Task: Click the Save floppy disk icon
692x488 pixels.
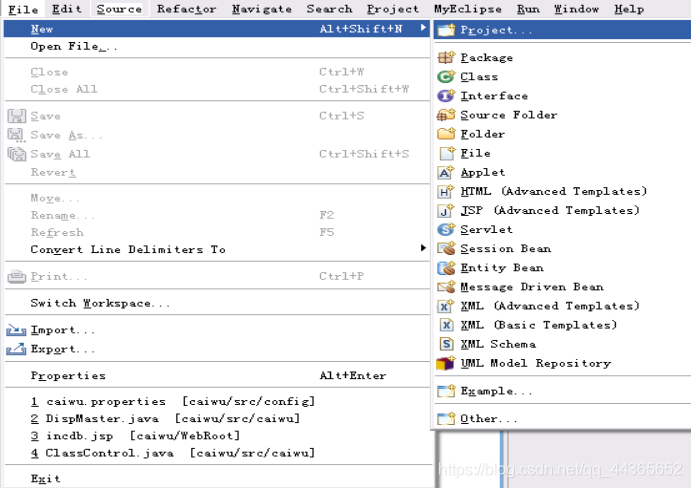Action: (x=17, y=116)
